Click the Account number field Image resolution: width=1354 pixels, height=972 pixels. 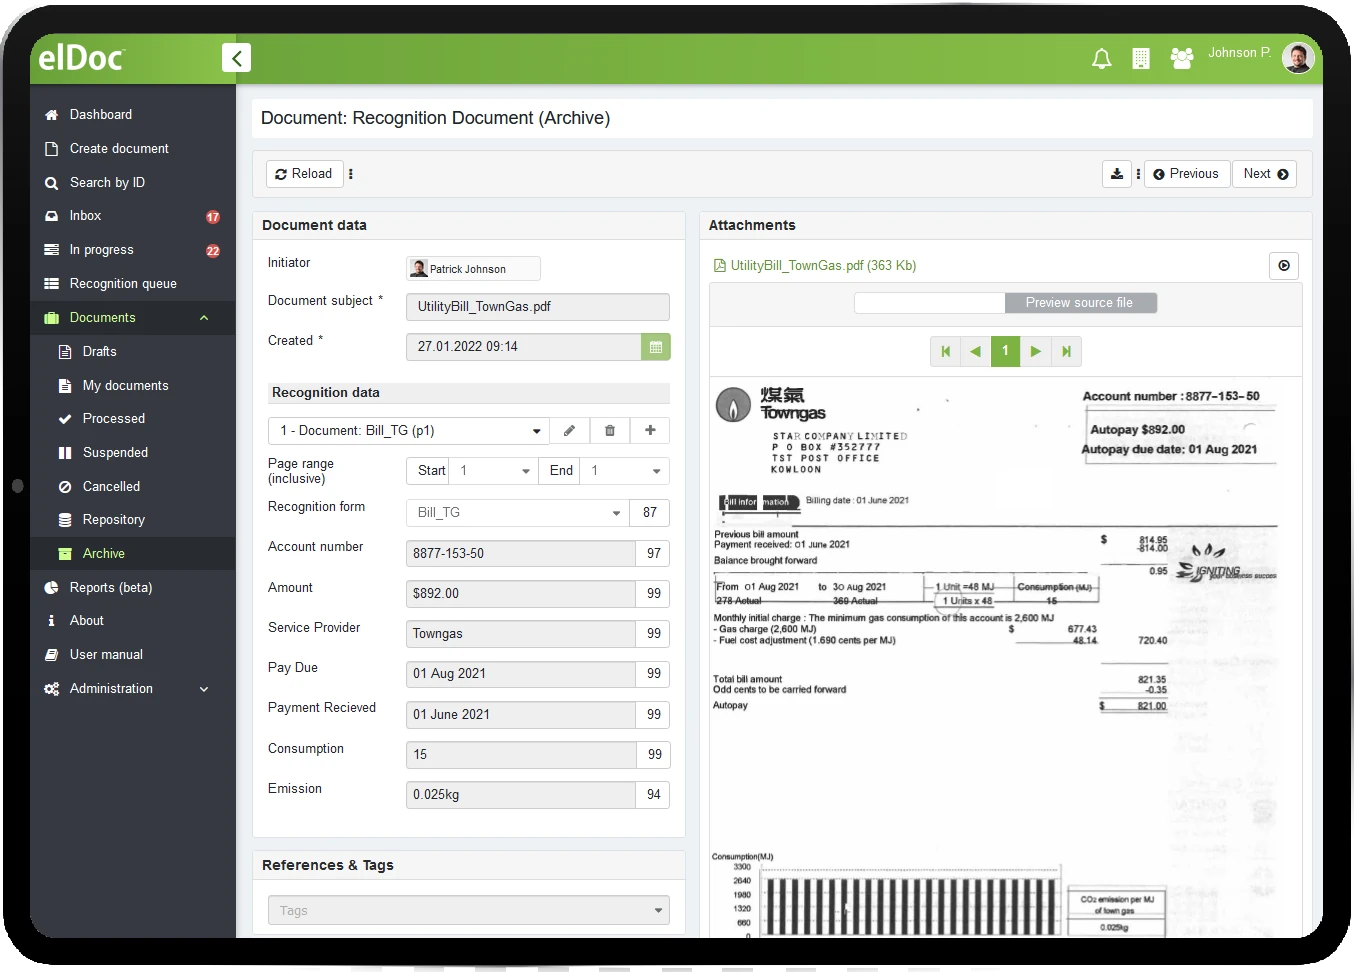tap(521, 554)
